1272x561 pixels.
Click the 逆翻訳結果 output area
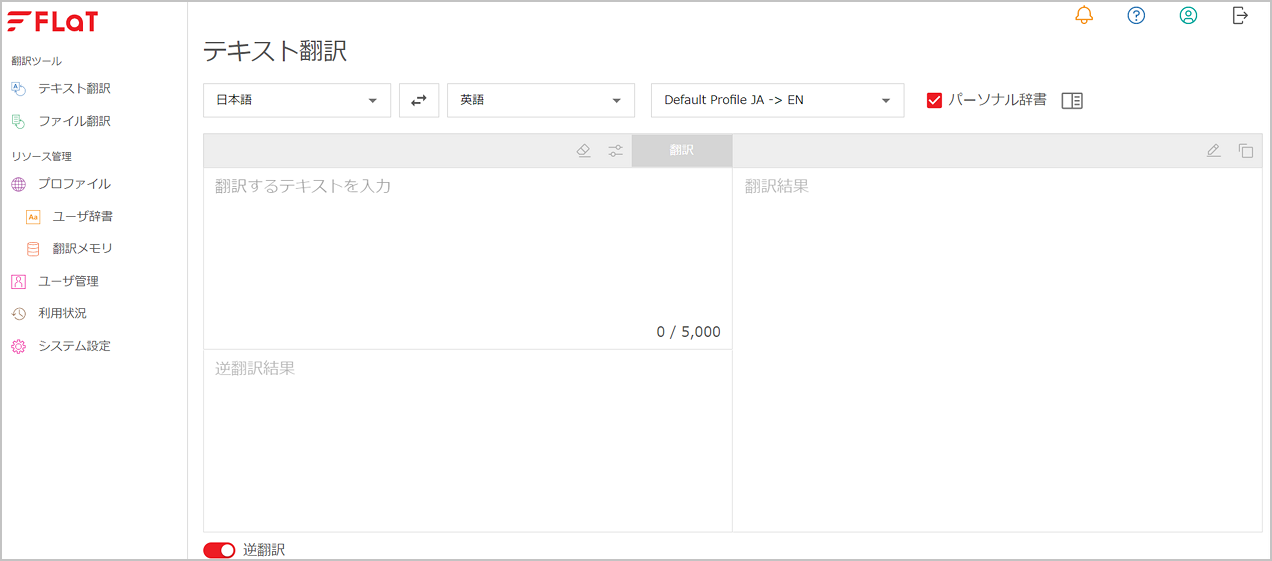[468, 440]
